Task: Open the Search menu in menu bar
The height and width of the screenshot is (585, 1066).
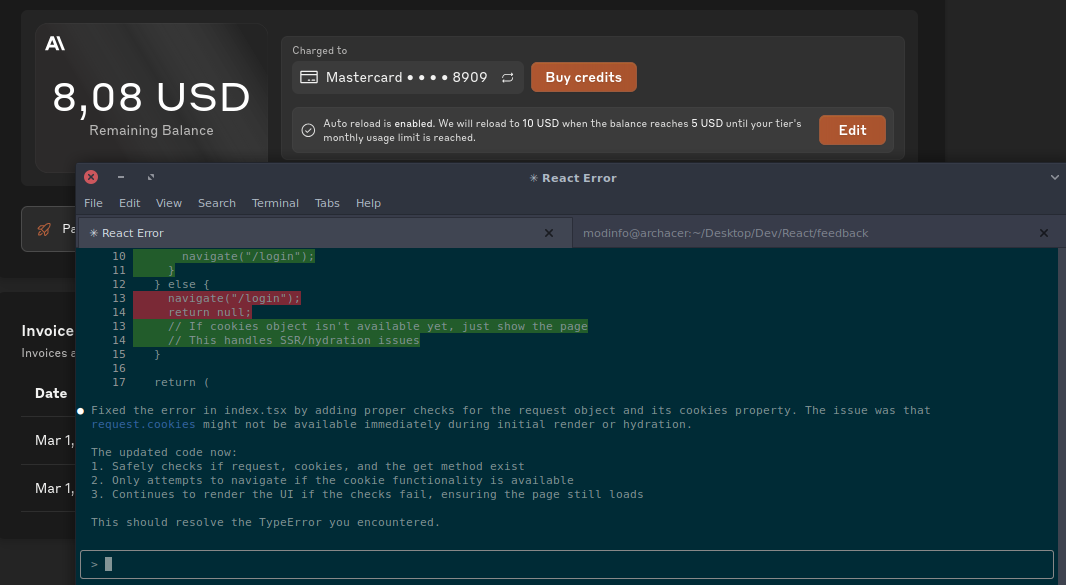Action: pyautogui.click(x=216, y=203)
